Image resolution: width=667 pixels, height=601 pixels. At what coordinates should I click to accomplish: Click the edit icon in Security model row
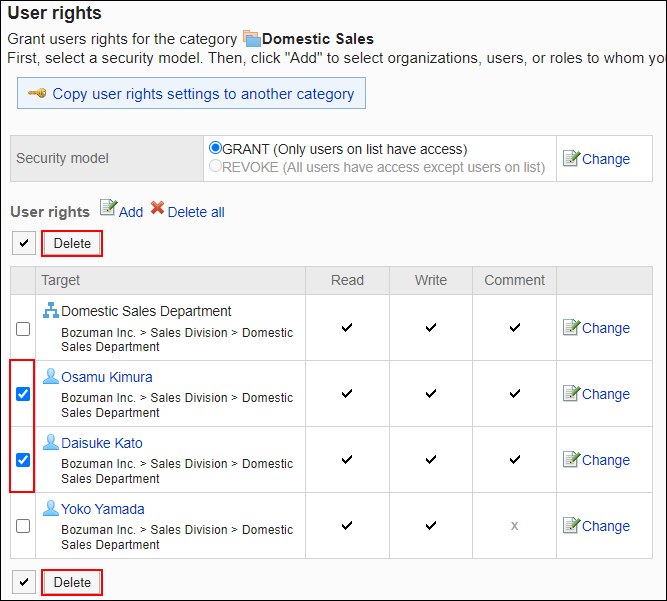click(571, 158)
